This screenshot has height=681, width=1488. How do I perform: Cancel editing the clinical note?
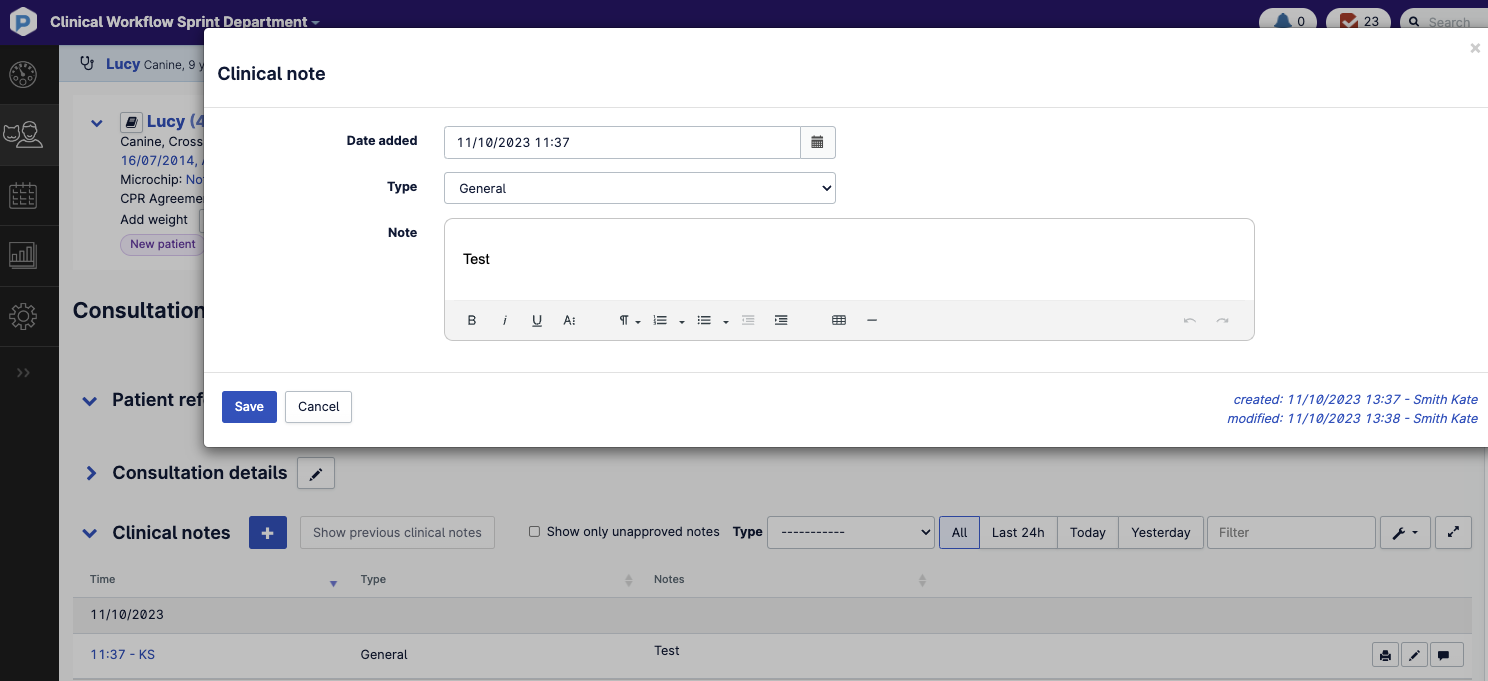coord(318,407)
